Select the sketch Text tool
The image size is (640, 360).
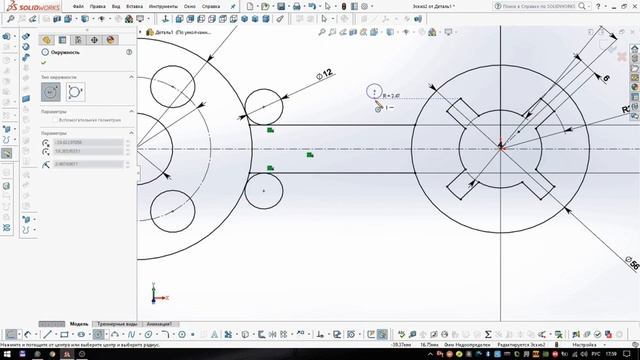(x=214, y=335)
